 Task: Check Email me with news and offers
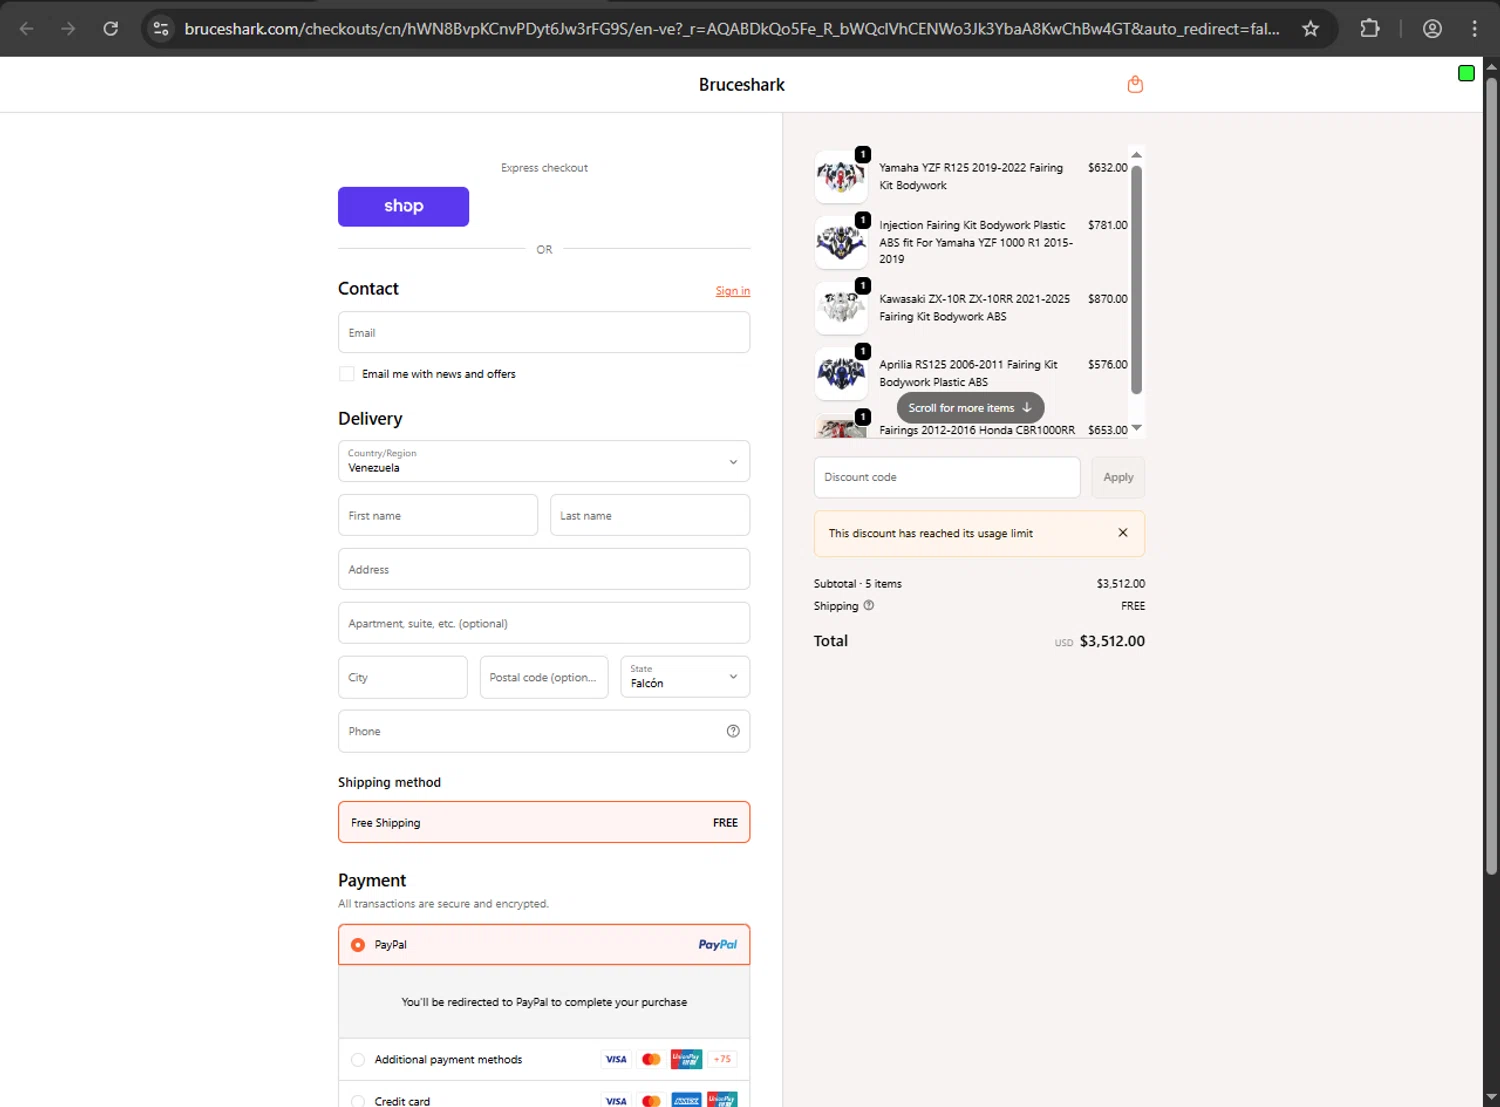click(347, 374)
